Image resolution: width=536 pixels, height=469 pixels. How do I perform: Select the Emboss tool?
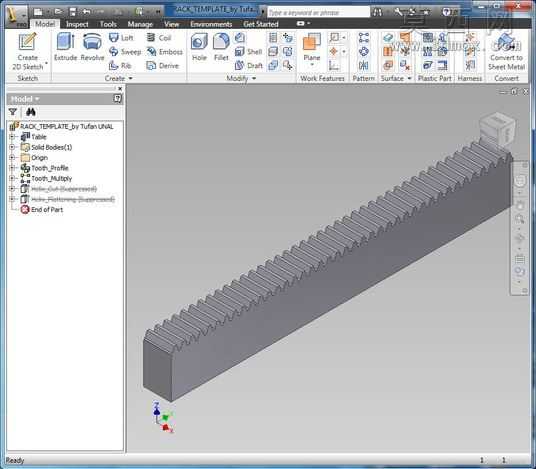pyautogui.click(x=164, y=52)
